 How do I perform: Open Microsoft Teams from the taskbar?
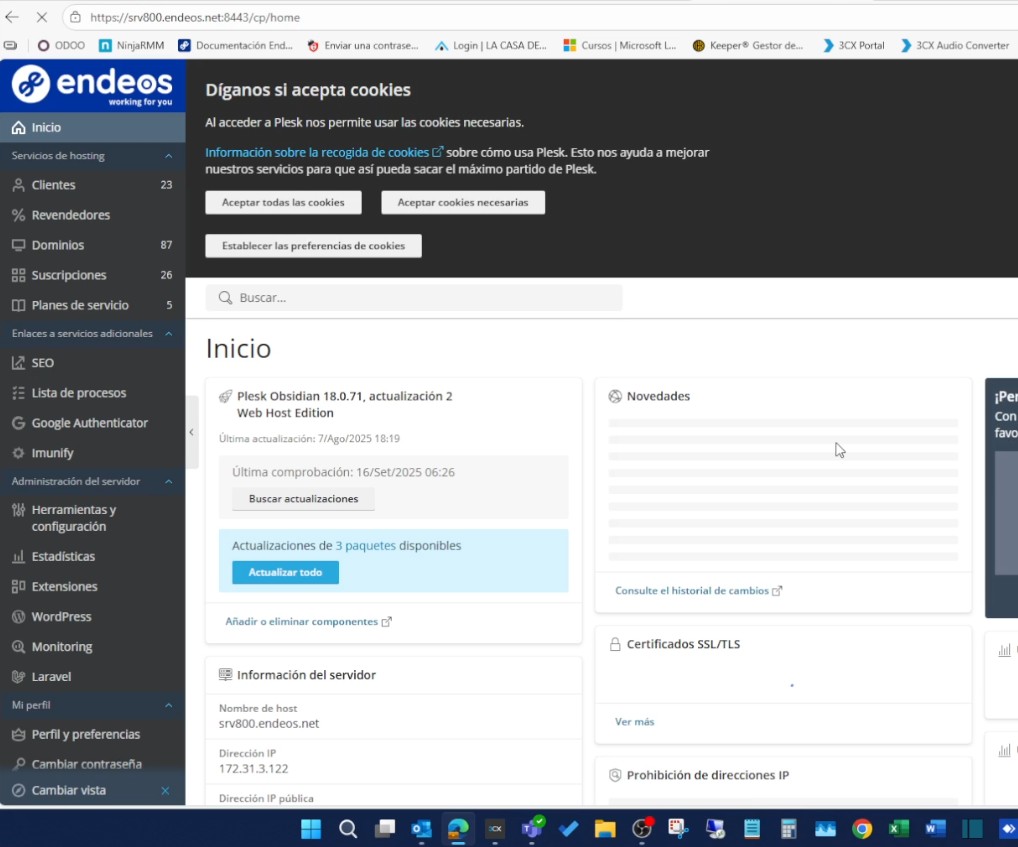pyautogui.click(x=532, y=828)
